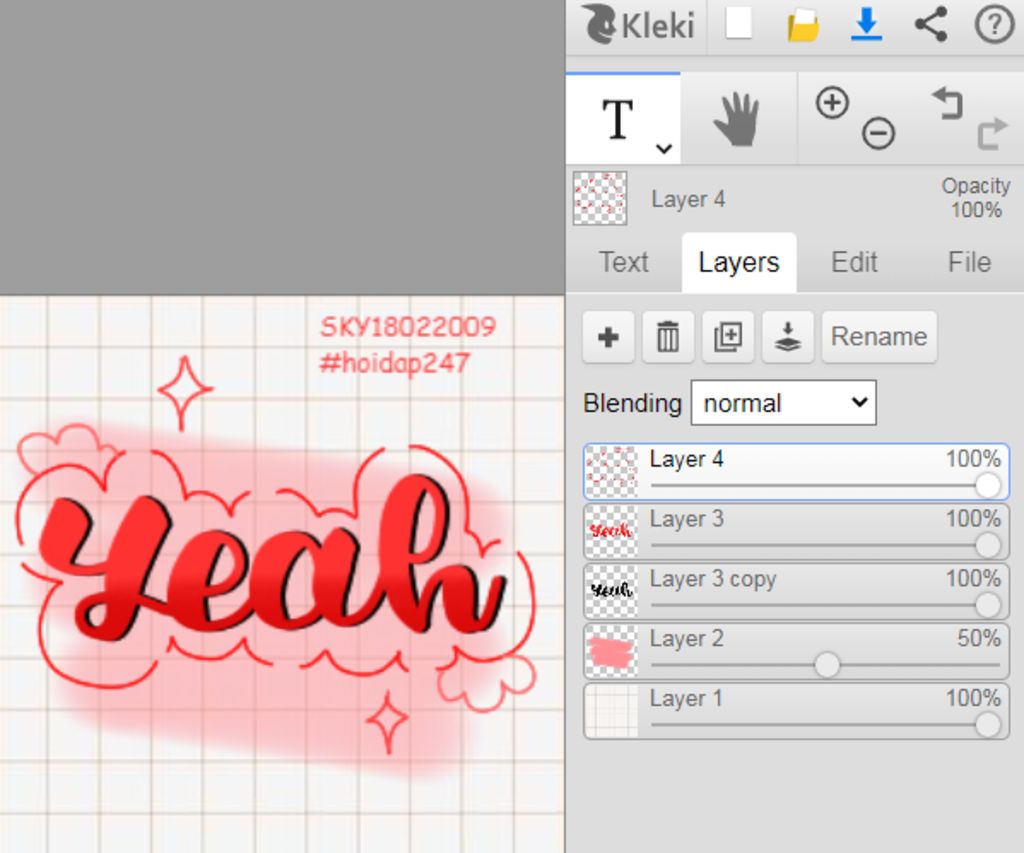Select Layer 3 copy in the list
The height and width of the screenshot is (853, 1024).
(796, 591)
